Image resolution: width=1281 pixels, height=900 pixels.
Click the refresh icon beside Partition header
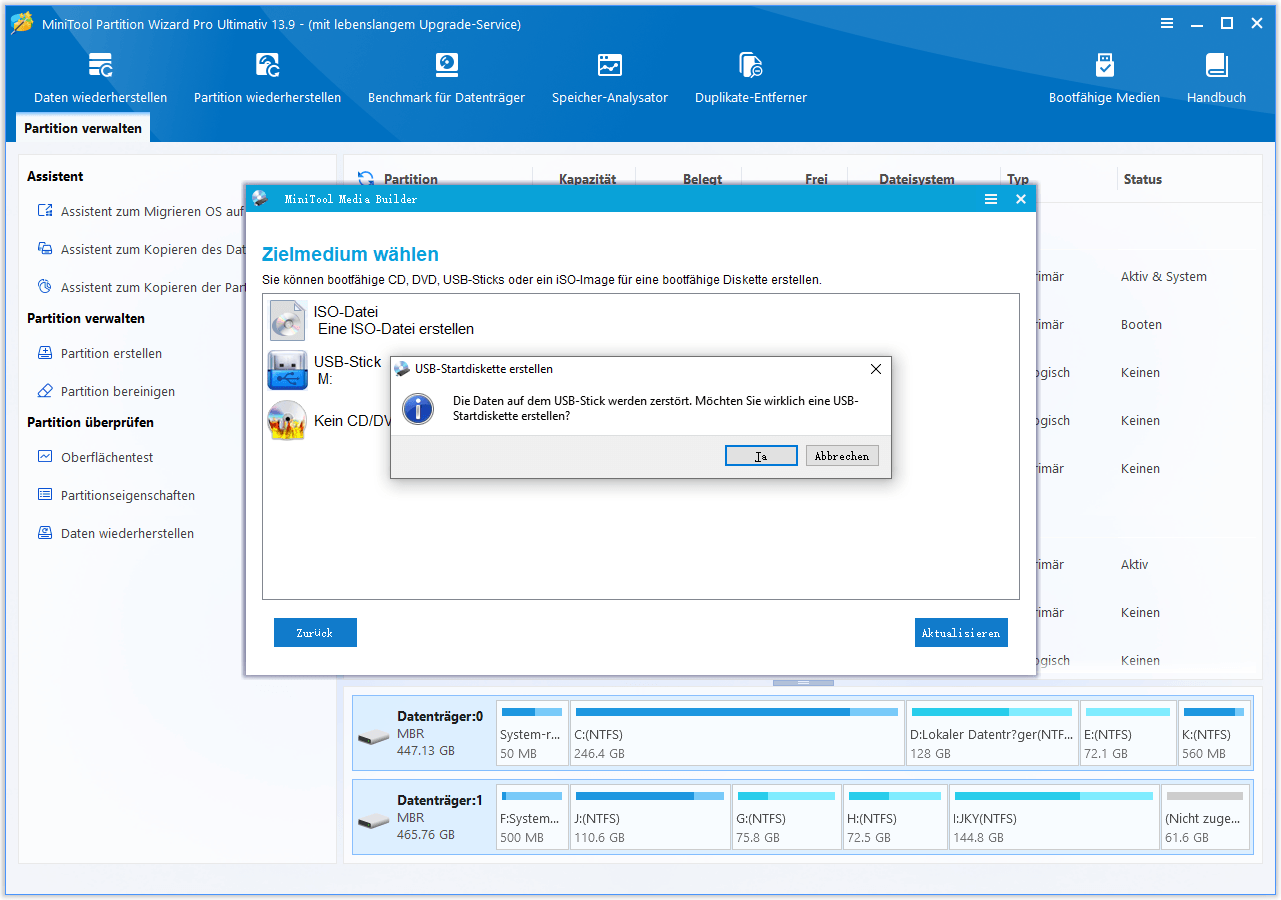coord(366,179)
